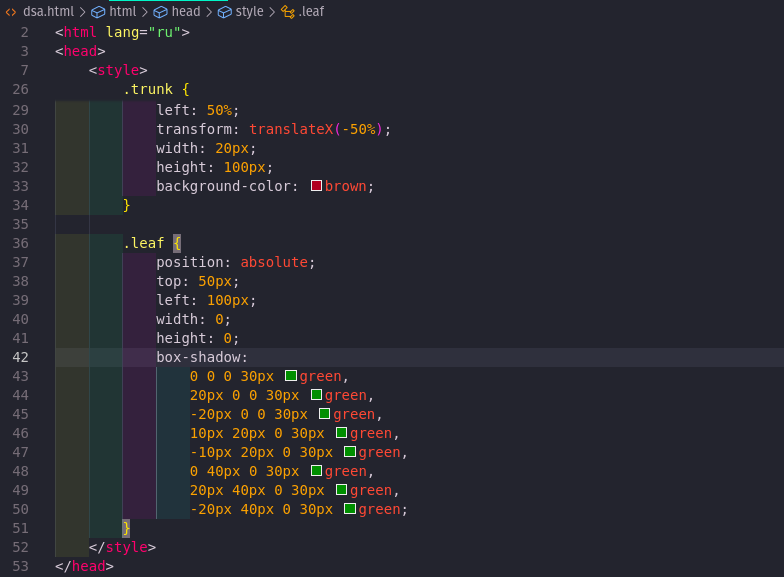Click the box-shadow property name
Viewport: 784px width, 577px height.
[x=198, y=357]
